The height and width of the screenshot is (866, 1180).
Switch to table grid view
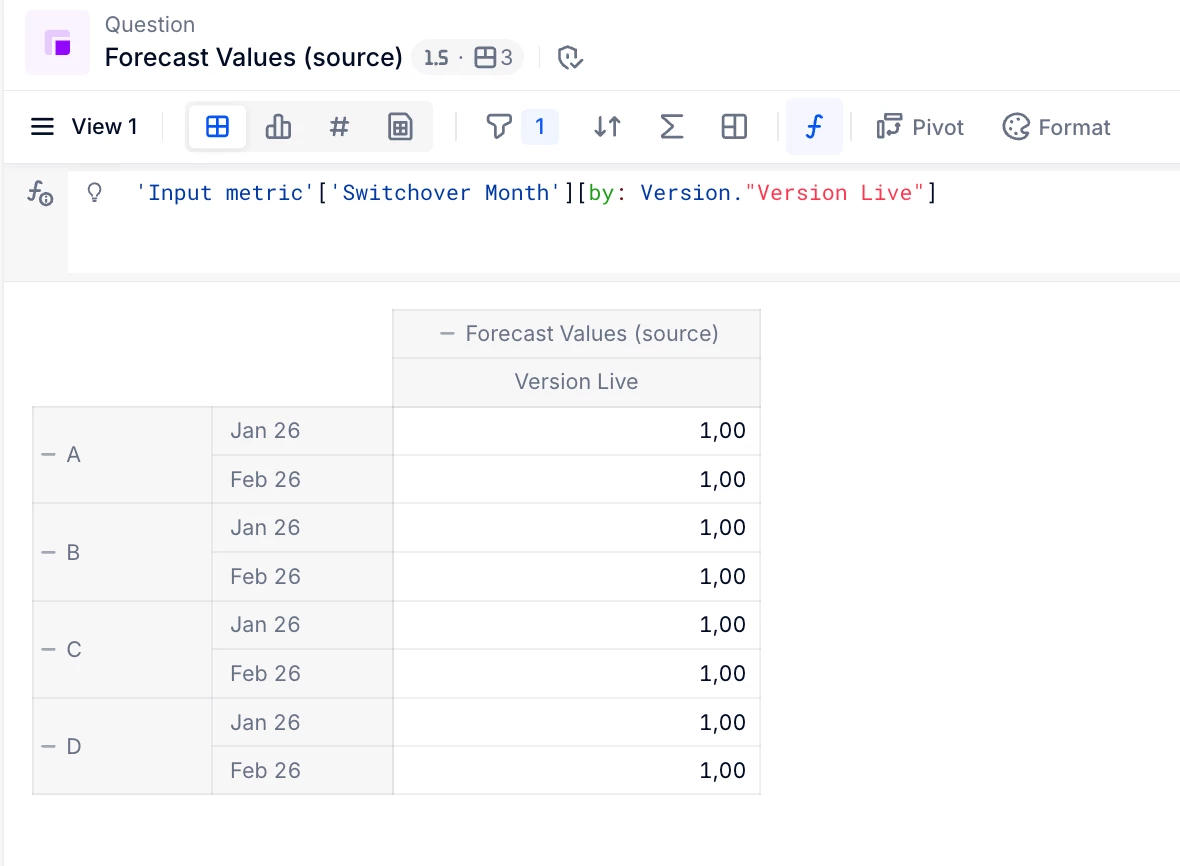click(x=217, y=127)
